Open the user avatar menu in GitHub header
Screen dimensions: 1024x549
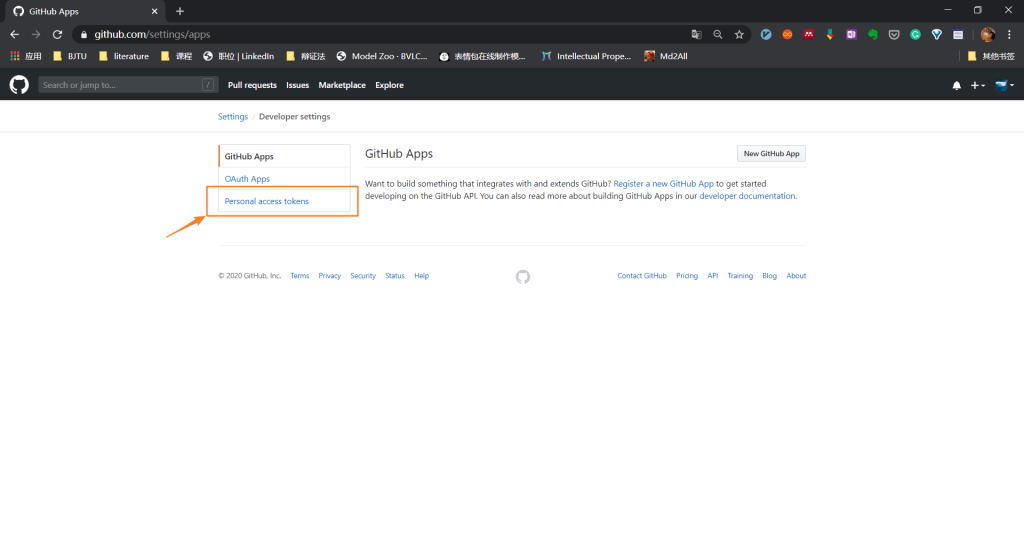click(1004, 86)
